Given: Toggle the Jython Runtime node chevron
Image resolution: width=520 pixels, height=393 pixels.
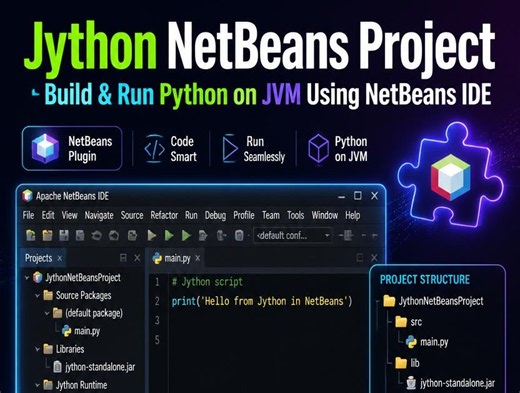Looking at the screenshot, I should [x=38, y=385].
